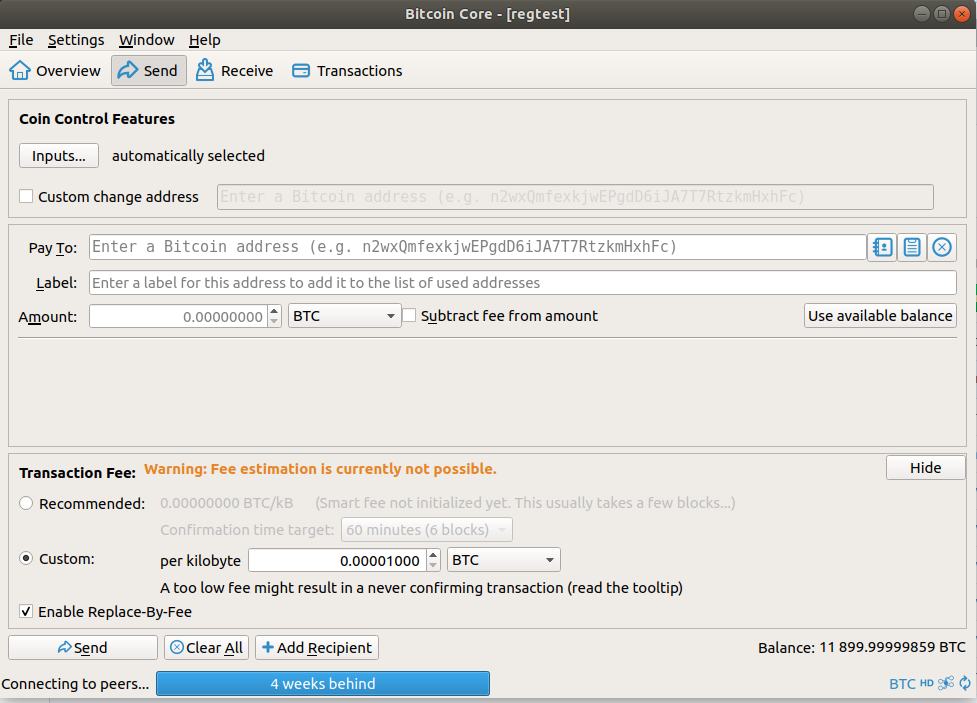Open the custom fee unit BTC dropdown
Viewport: 977px width, 703px height.
click(503, 560)
